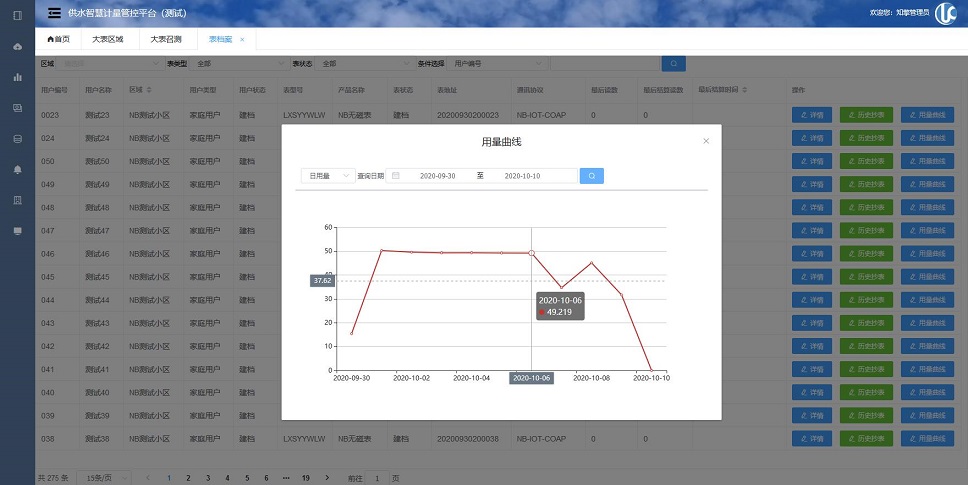Viewport: 968px width, 485px height.
Task: Click the 用户名称 column header
Action: (98, 90)
